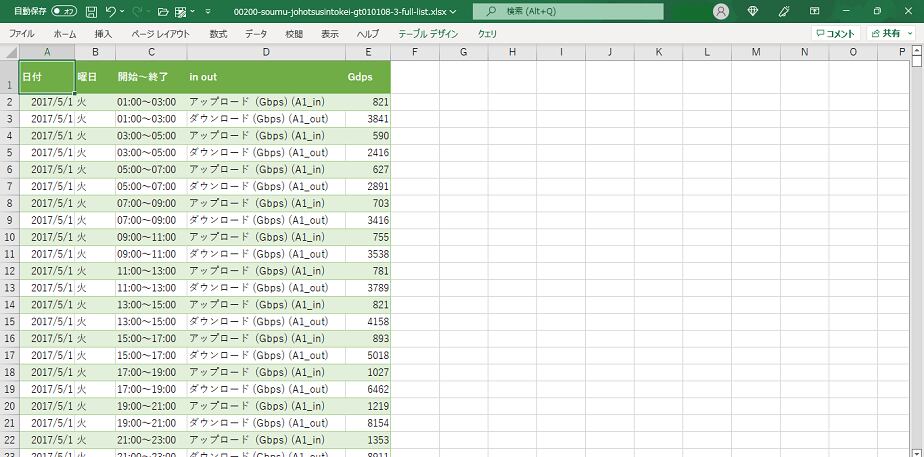
Task: Select column E header
Action: (x=368, y=52)
